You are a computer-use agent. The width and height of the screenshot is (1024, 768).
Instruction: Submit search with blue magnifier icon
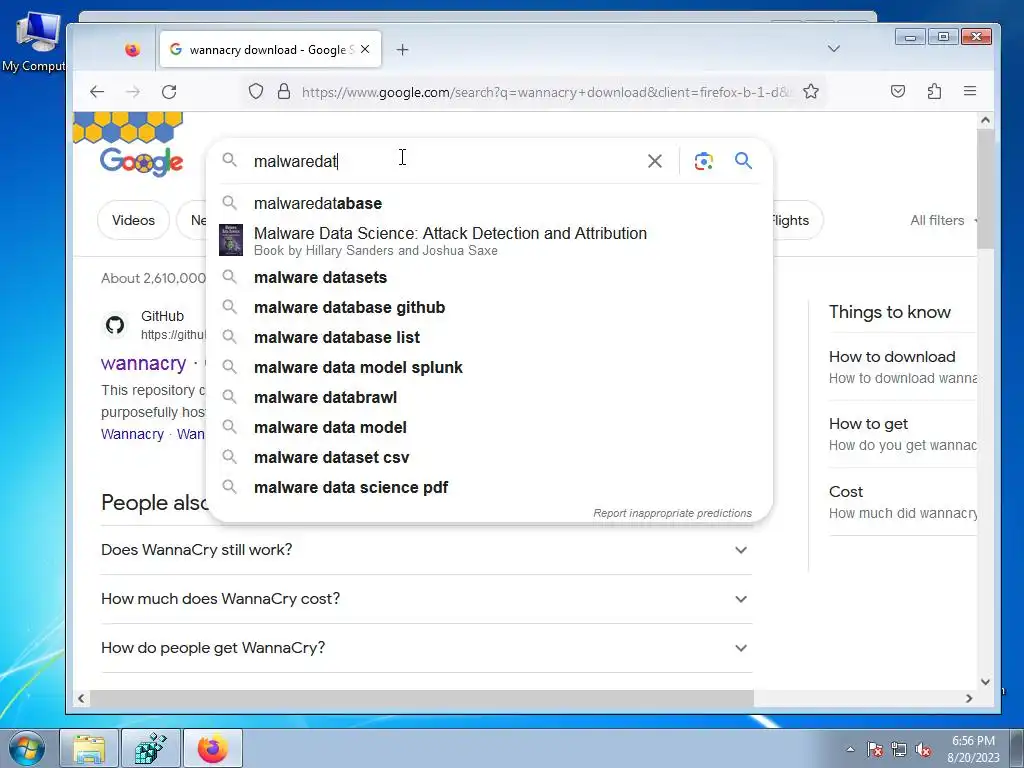743,161
